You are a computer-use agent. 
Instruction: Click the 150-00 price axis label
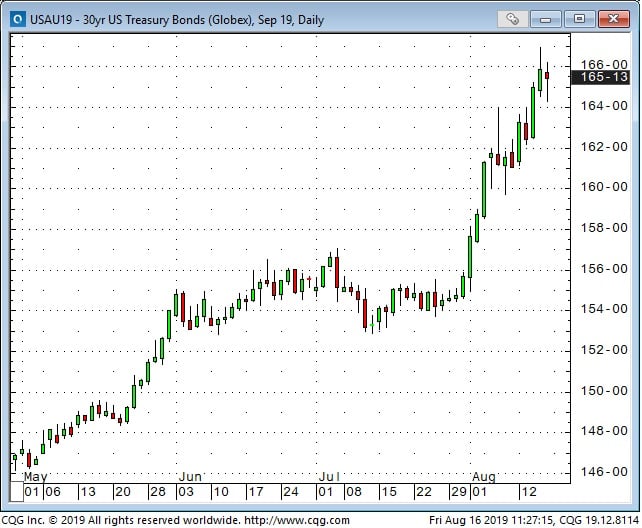click(604, 391)
